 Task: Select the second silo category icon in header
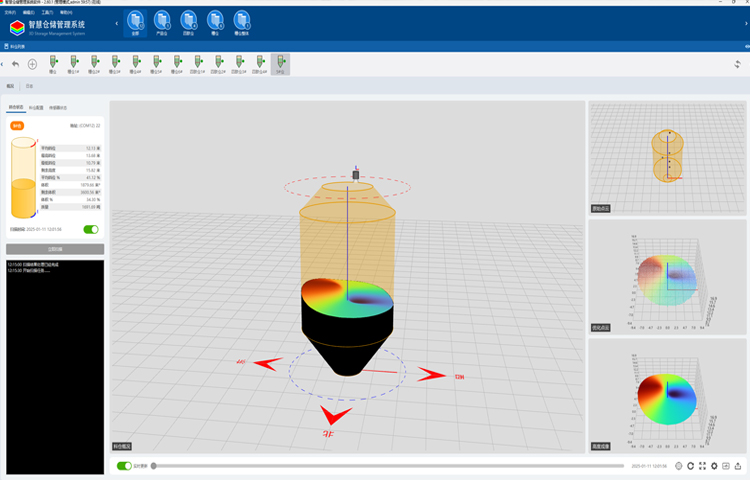click(x=162, y=22)
